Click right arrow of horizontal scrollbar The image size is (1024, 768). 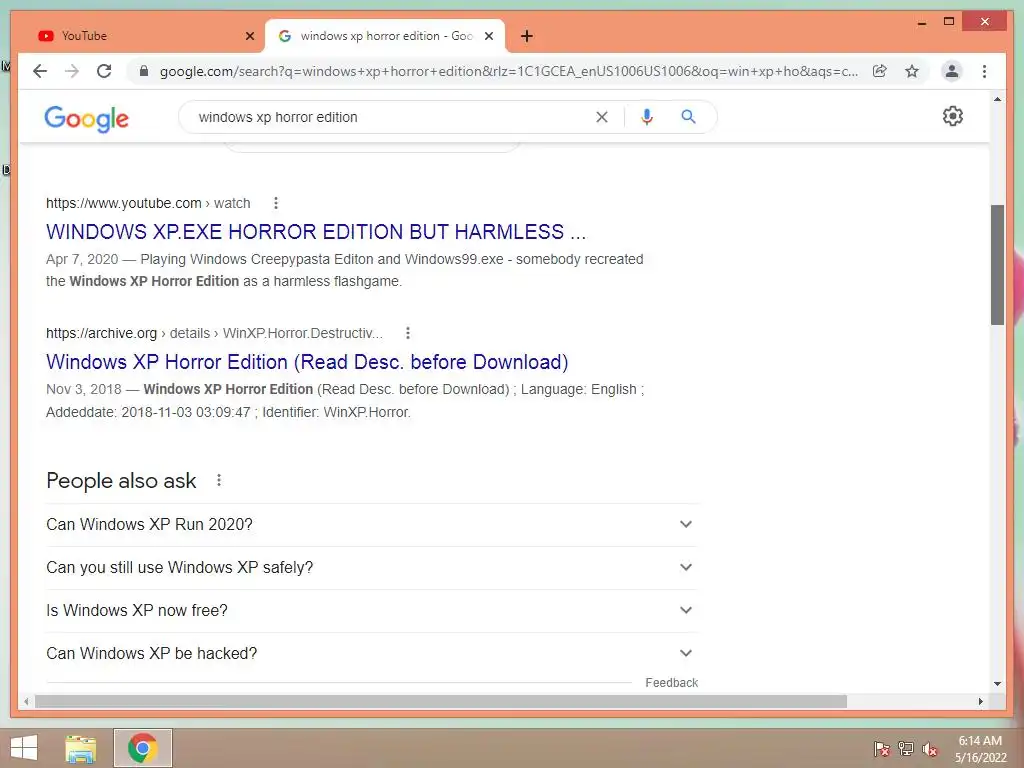coord(980,701)
